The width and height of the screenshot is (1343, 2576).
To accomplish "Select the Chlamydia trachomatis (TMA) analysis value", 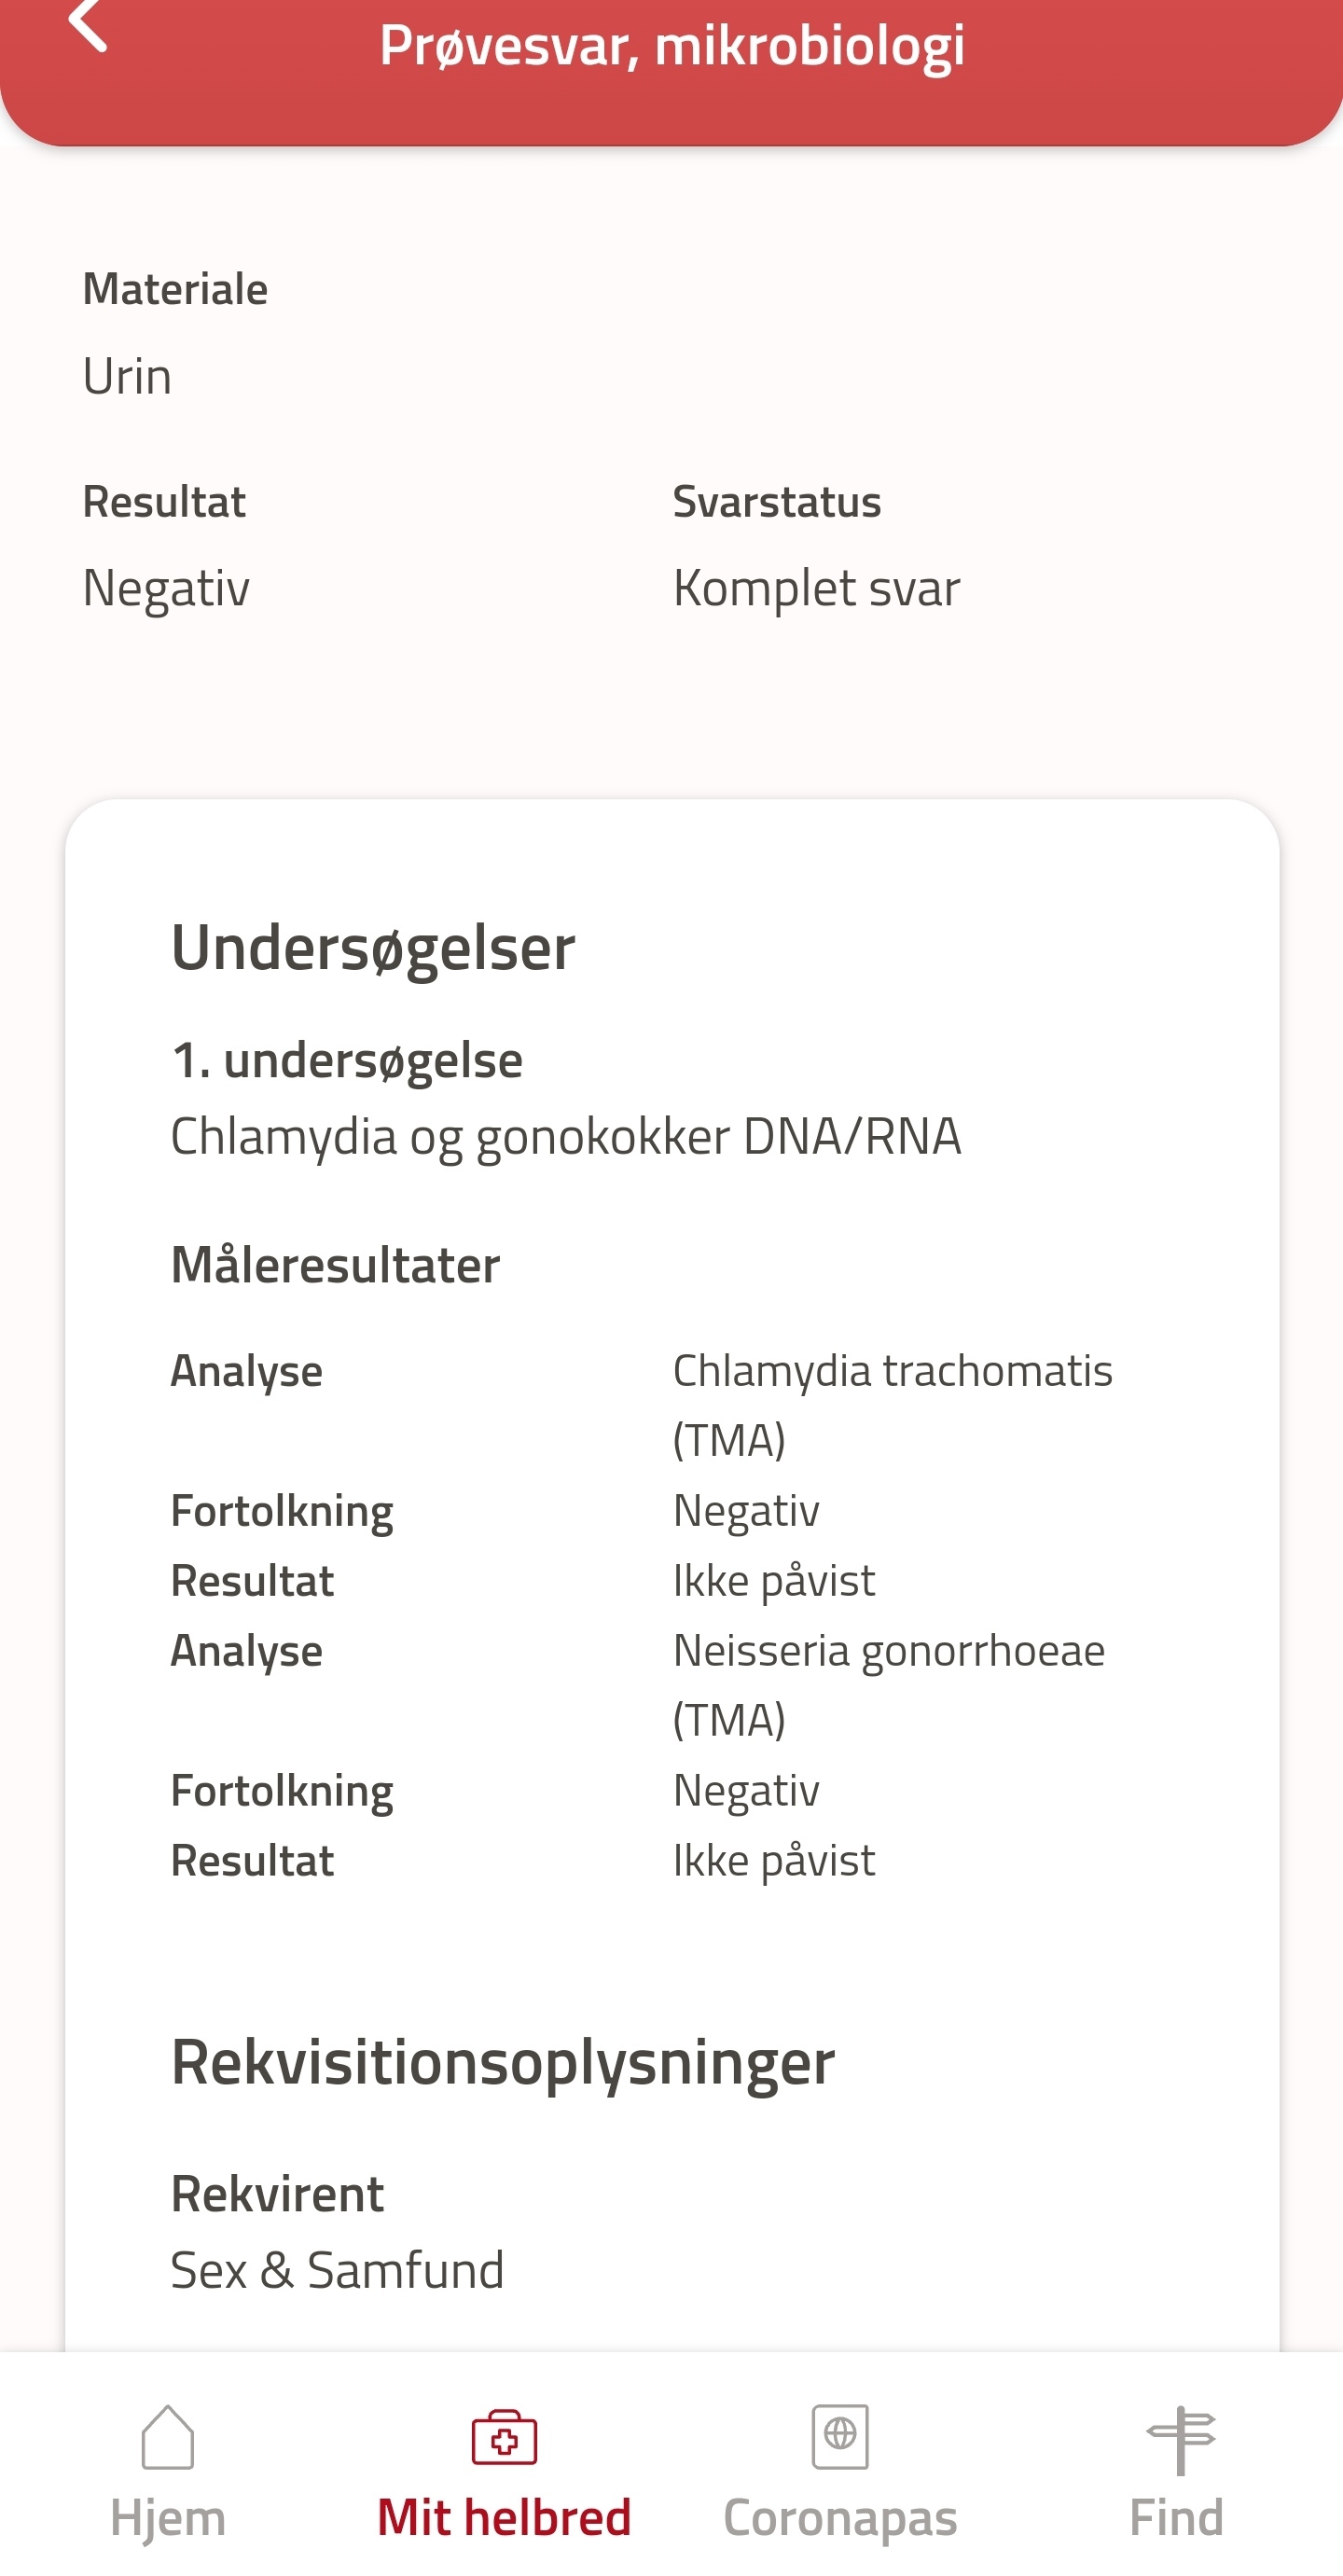I will pos(892,1405).
